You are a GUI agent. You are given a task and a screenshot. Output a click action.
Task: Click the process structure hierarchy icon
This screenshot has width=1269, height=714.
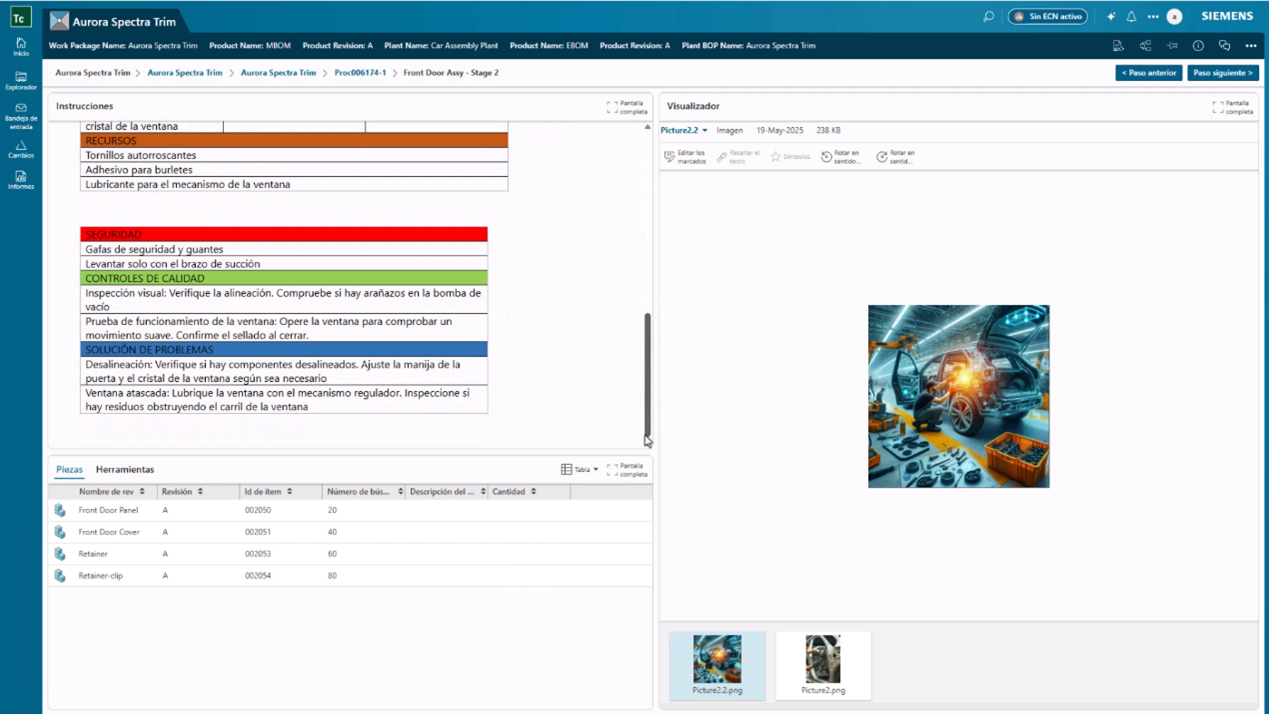click(1145, 45)
